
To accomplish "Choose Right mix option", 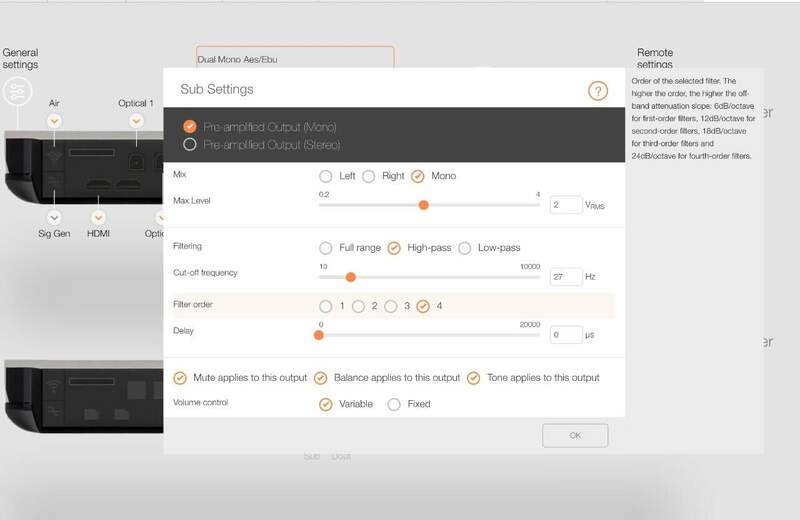I will (x=368, y=176).
